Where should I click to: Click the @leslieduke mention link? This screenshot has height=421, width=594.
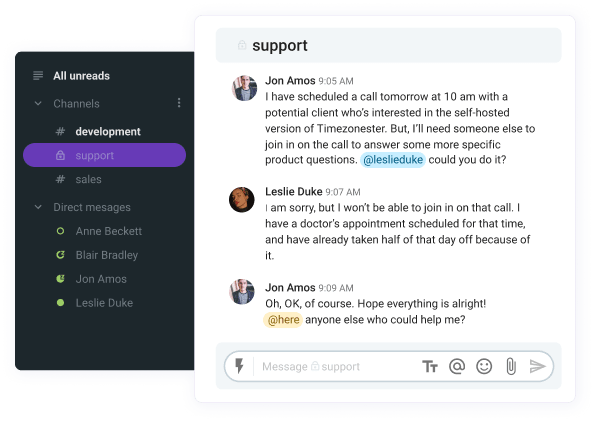click(393, 160)
